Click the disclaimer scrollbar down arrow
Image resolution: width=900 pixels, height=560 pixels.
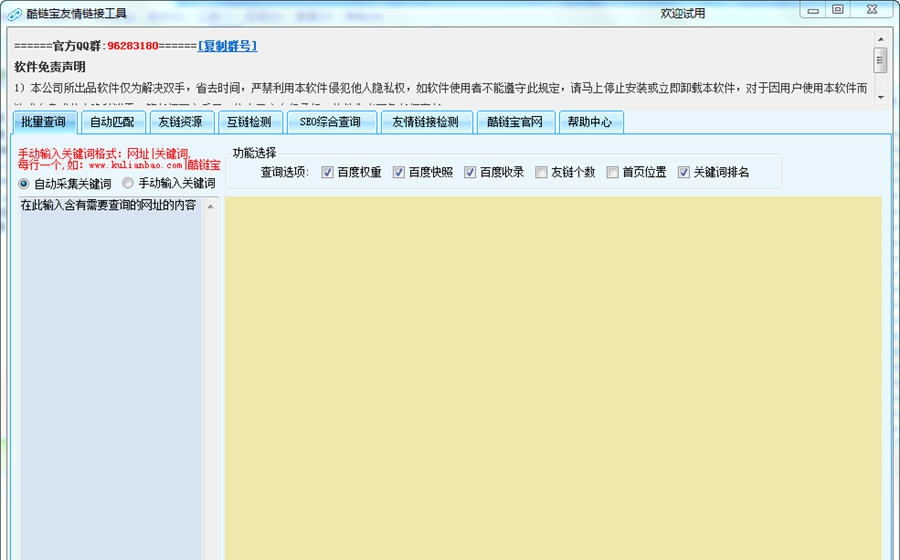pos(880,97)
